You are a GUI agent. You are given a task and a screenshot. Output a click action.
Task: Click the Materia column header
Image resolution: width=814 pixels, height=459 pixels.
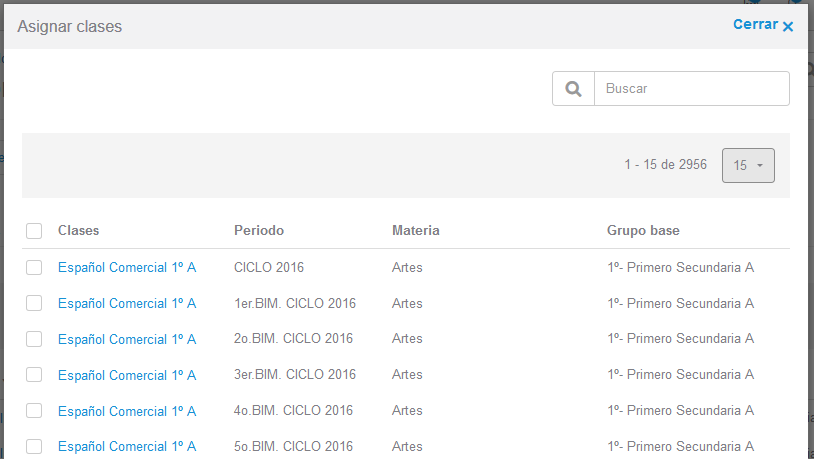(416, 231)
